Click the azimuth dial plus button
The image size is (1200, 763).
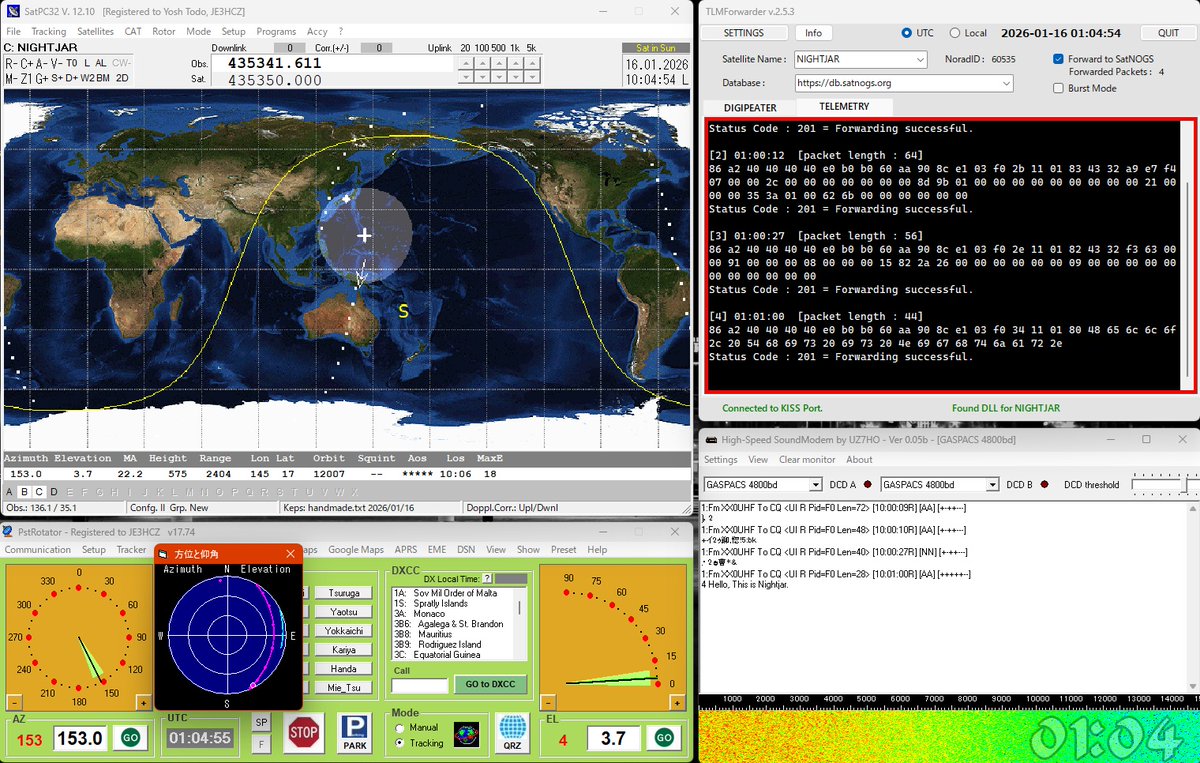tap(143, 703)
